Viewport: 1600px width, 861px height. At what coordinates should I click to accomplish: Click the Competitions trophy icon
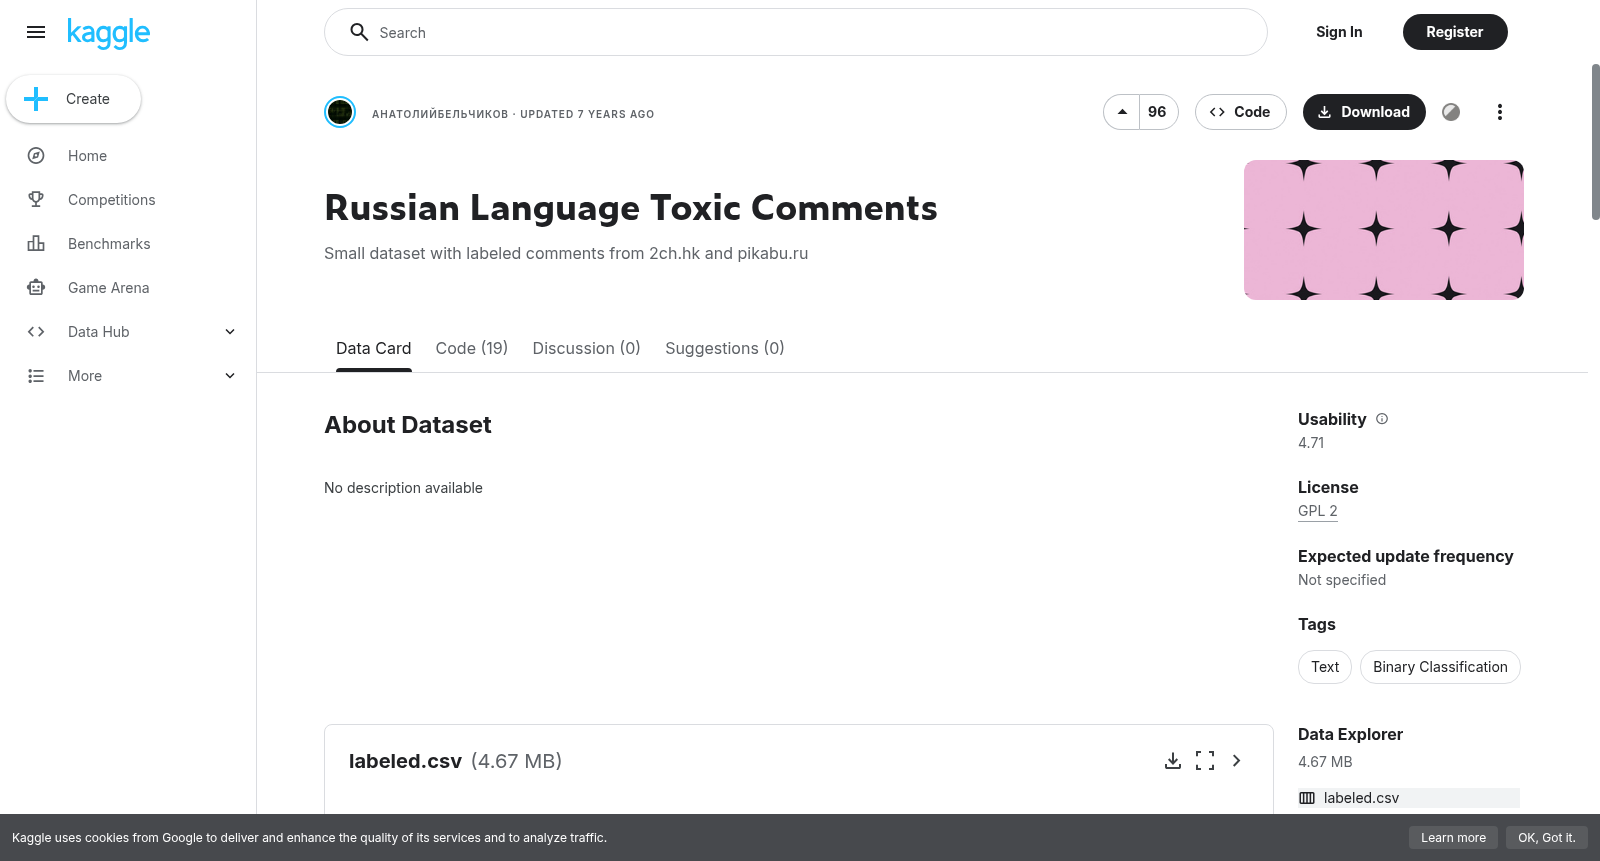click(x=36, y=200)
